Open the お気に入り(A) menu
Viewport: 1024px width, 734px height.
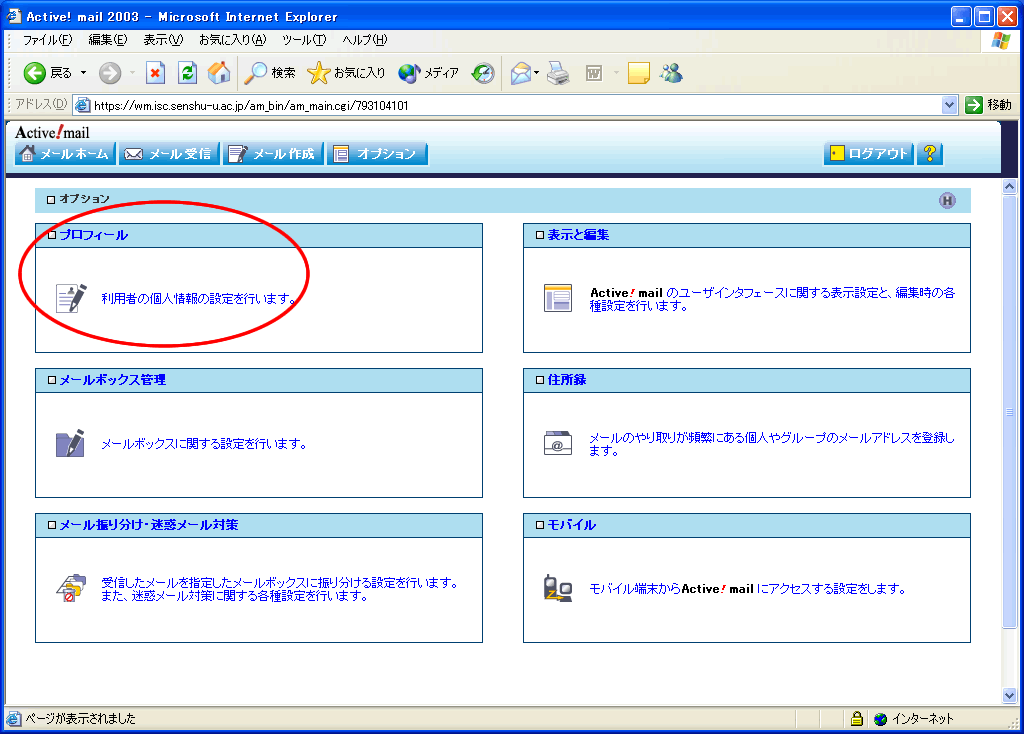click(232, 40)
